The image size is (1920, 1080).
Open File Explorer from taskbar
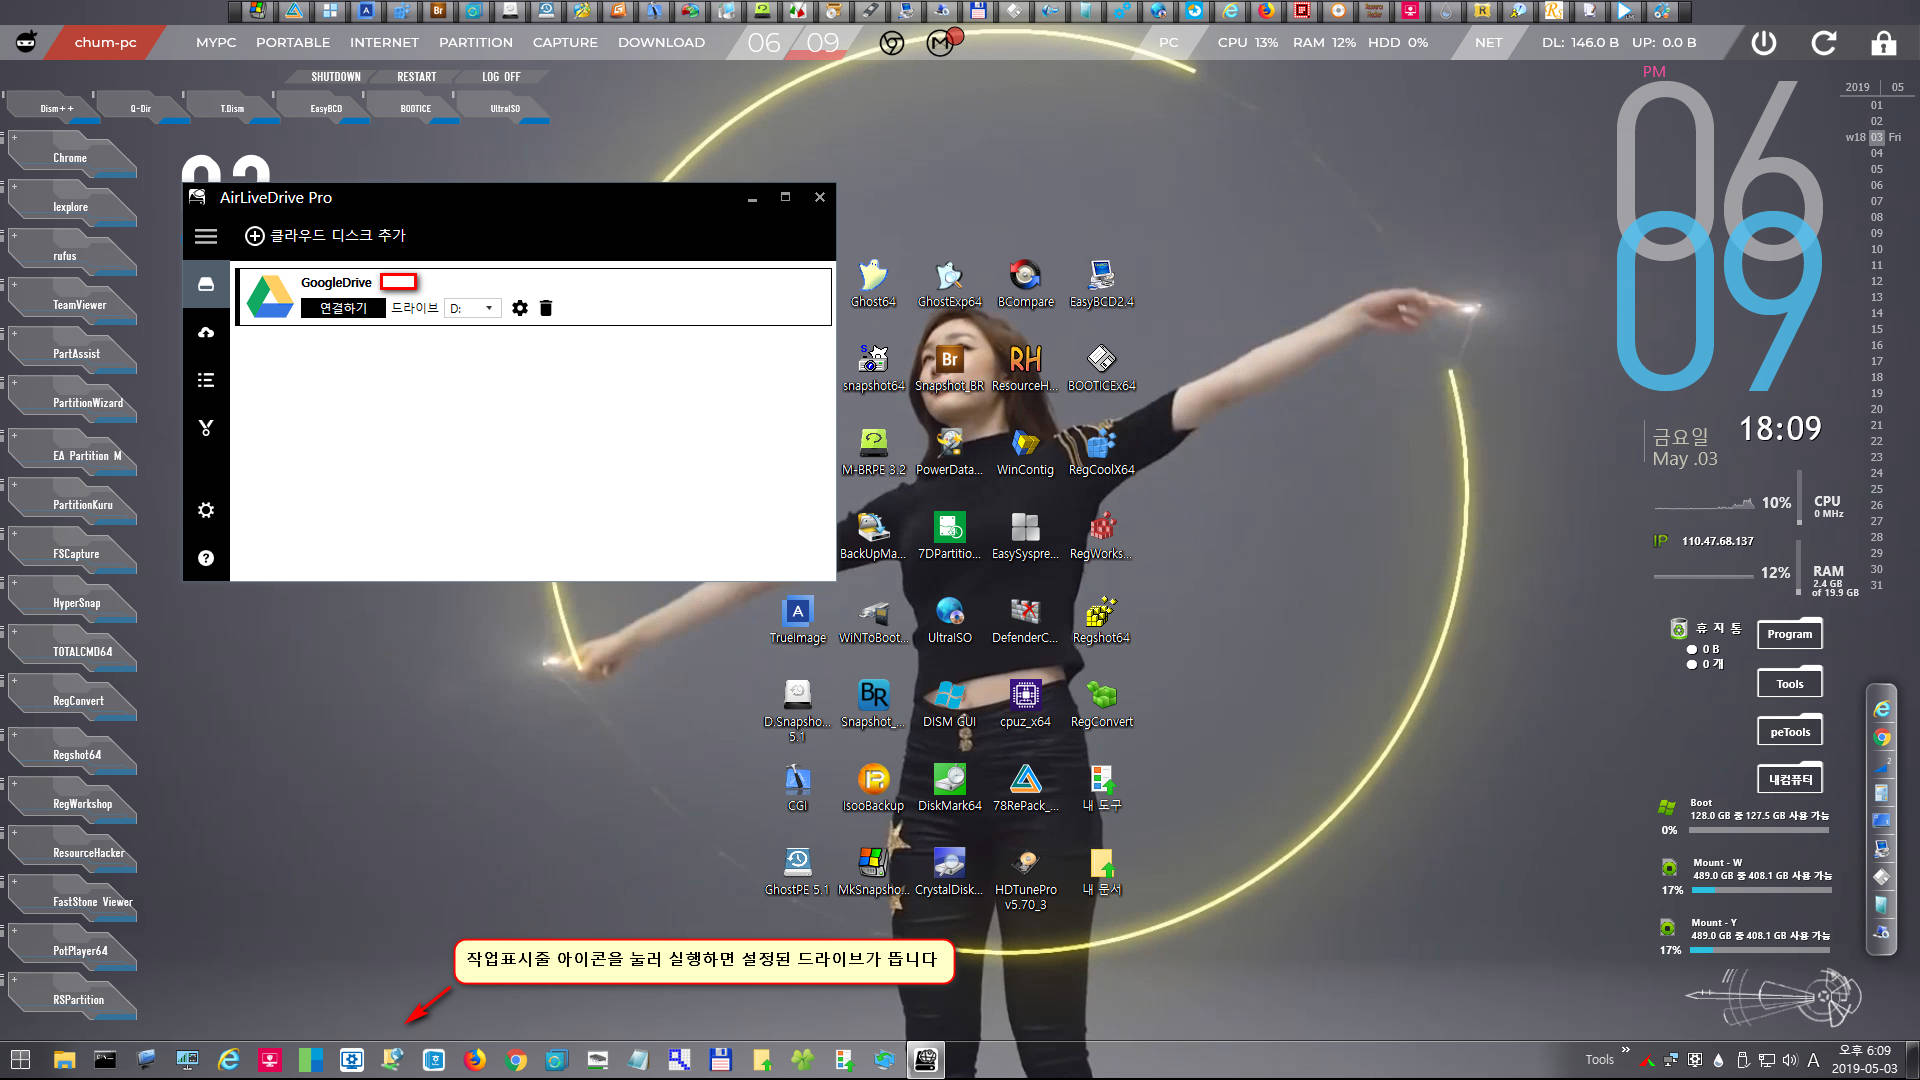pyautogui.click(x=64, y=1060)
